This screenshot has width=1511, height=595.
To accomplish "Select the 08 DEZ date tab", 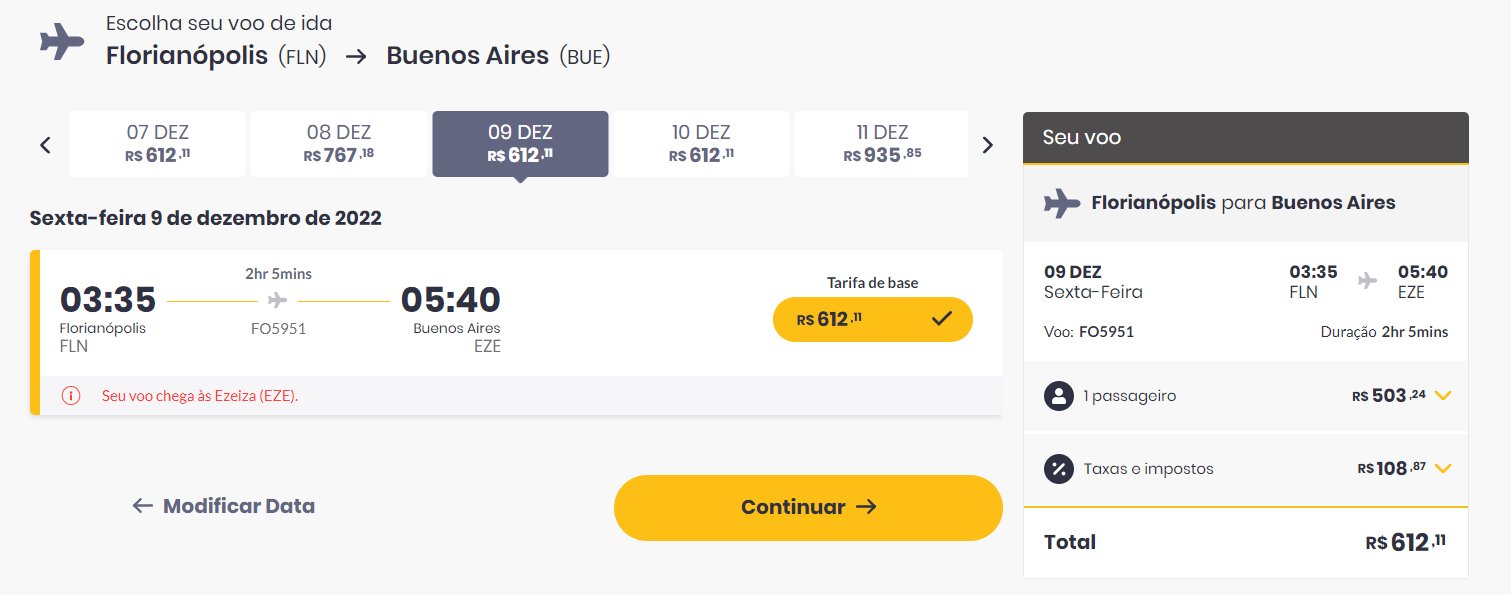I will coord(339,144).
